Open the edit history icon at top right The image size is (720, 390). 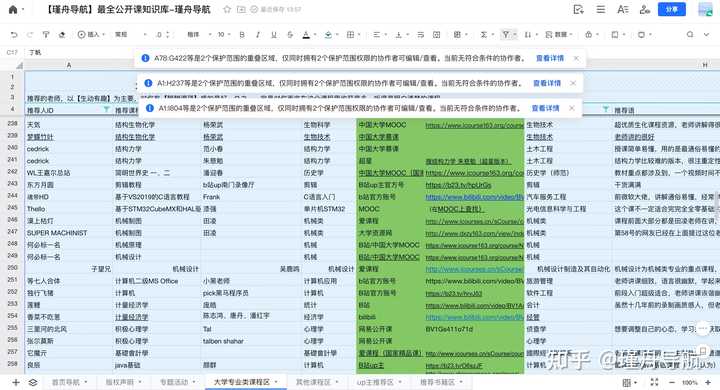[x=579, y=9]
